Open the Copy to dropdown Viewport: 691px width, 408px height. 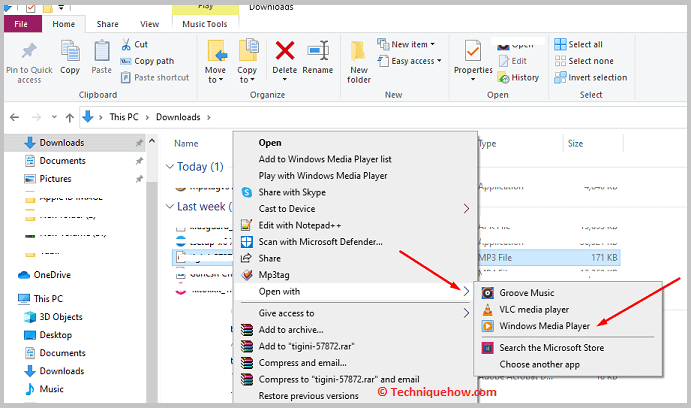247,75
